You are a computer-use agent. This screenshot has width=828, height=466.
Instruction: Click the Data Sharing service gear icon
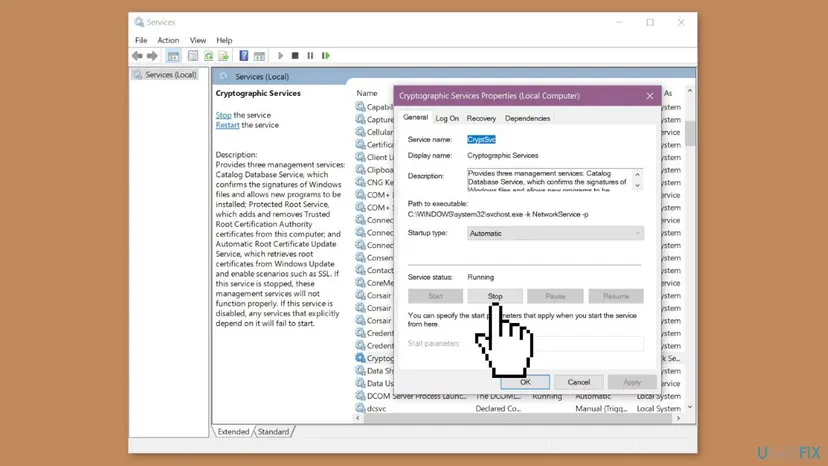(x=360, y=370)
